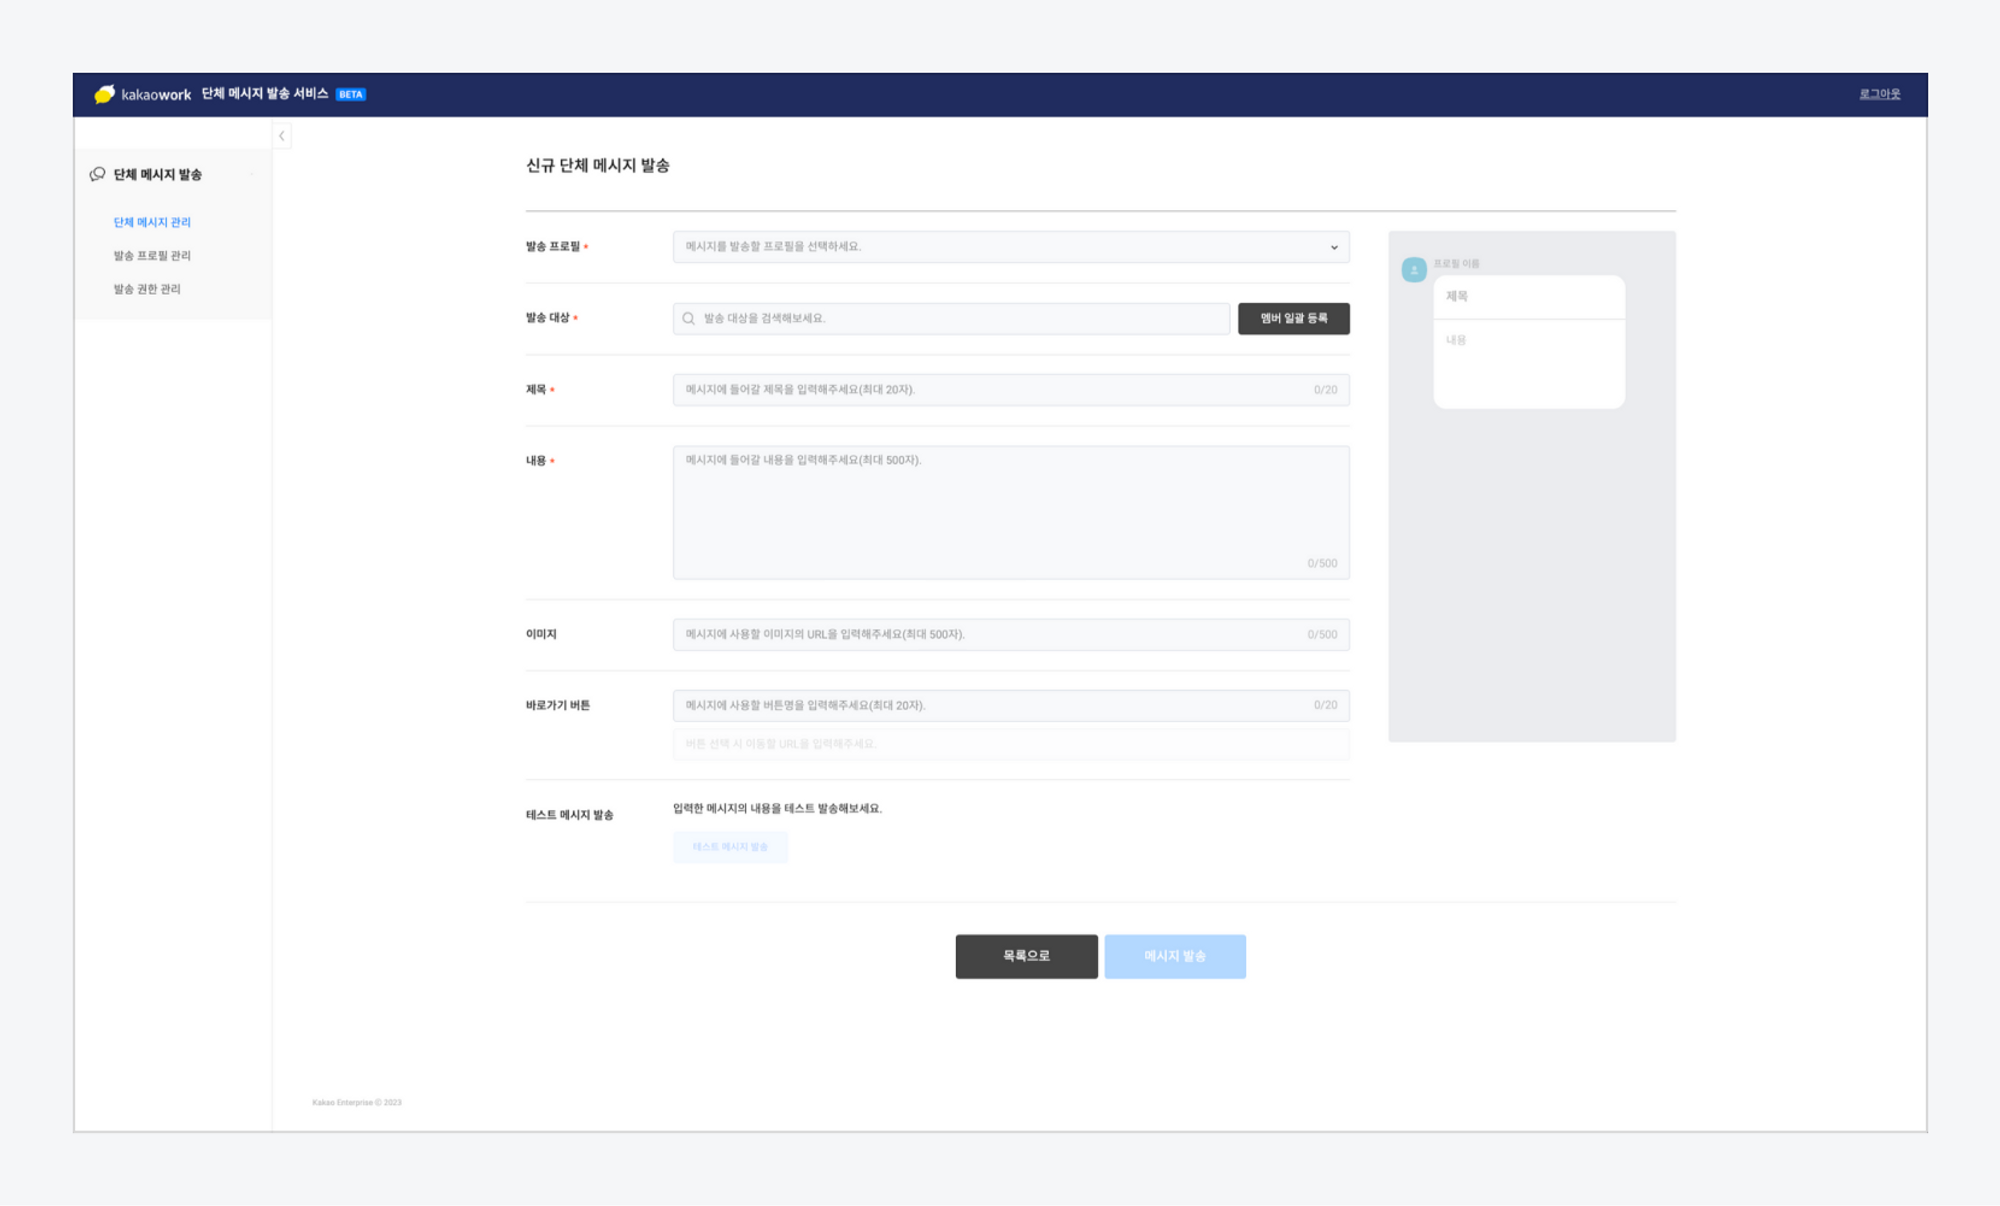Click the 목록으로 button
The image size is (2000, 1206).
point(1026,956)
